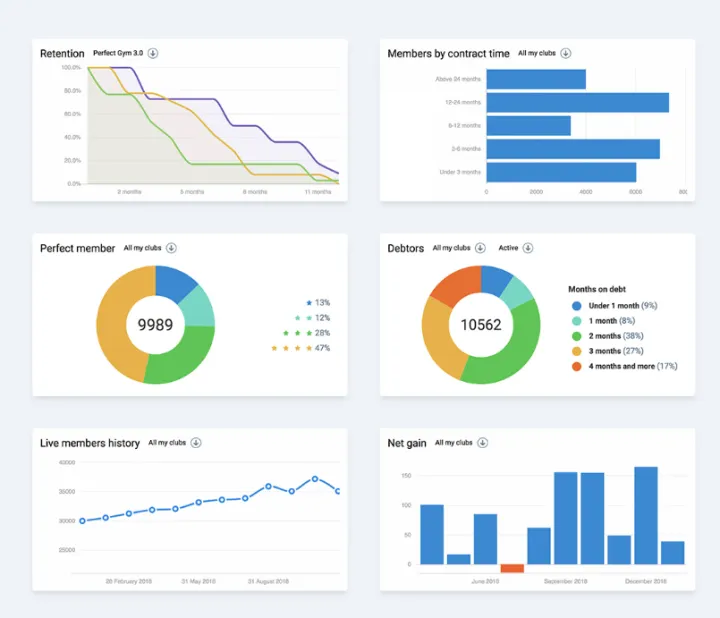720x618 pixels.
Task: Open the Retention Perfect Gym 3.0 dropdown arrow
Action: click(x=153, y=53)
